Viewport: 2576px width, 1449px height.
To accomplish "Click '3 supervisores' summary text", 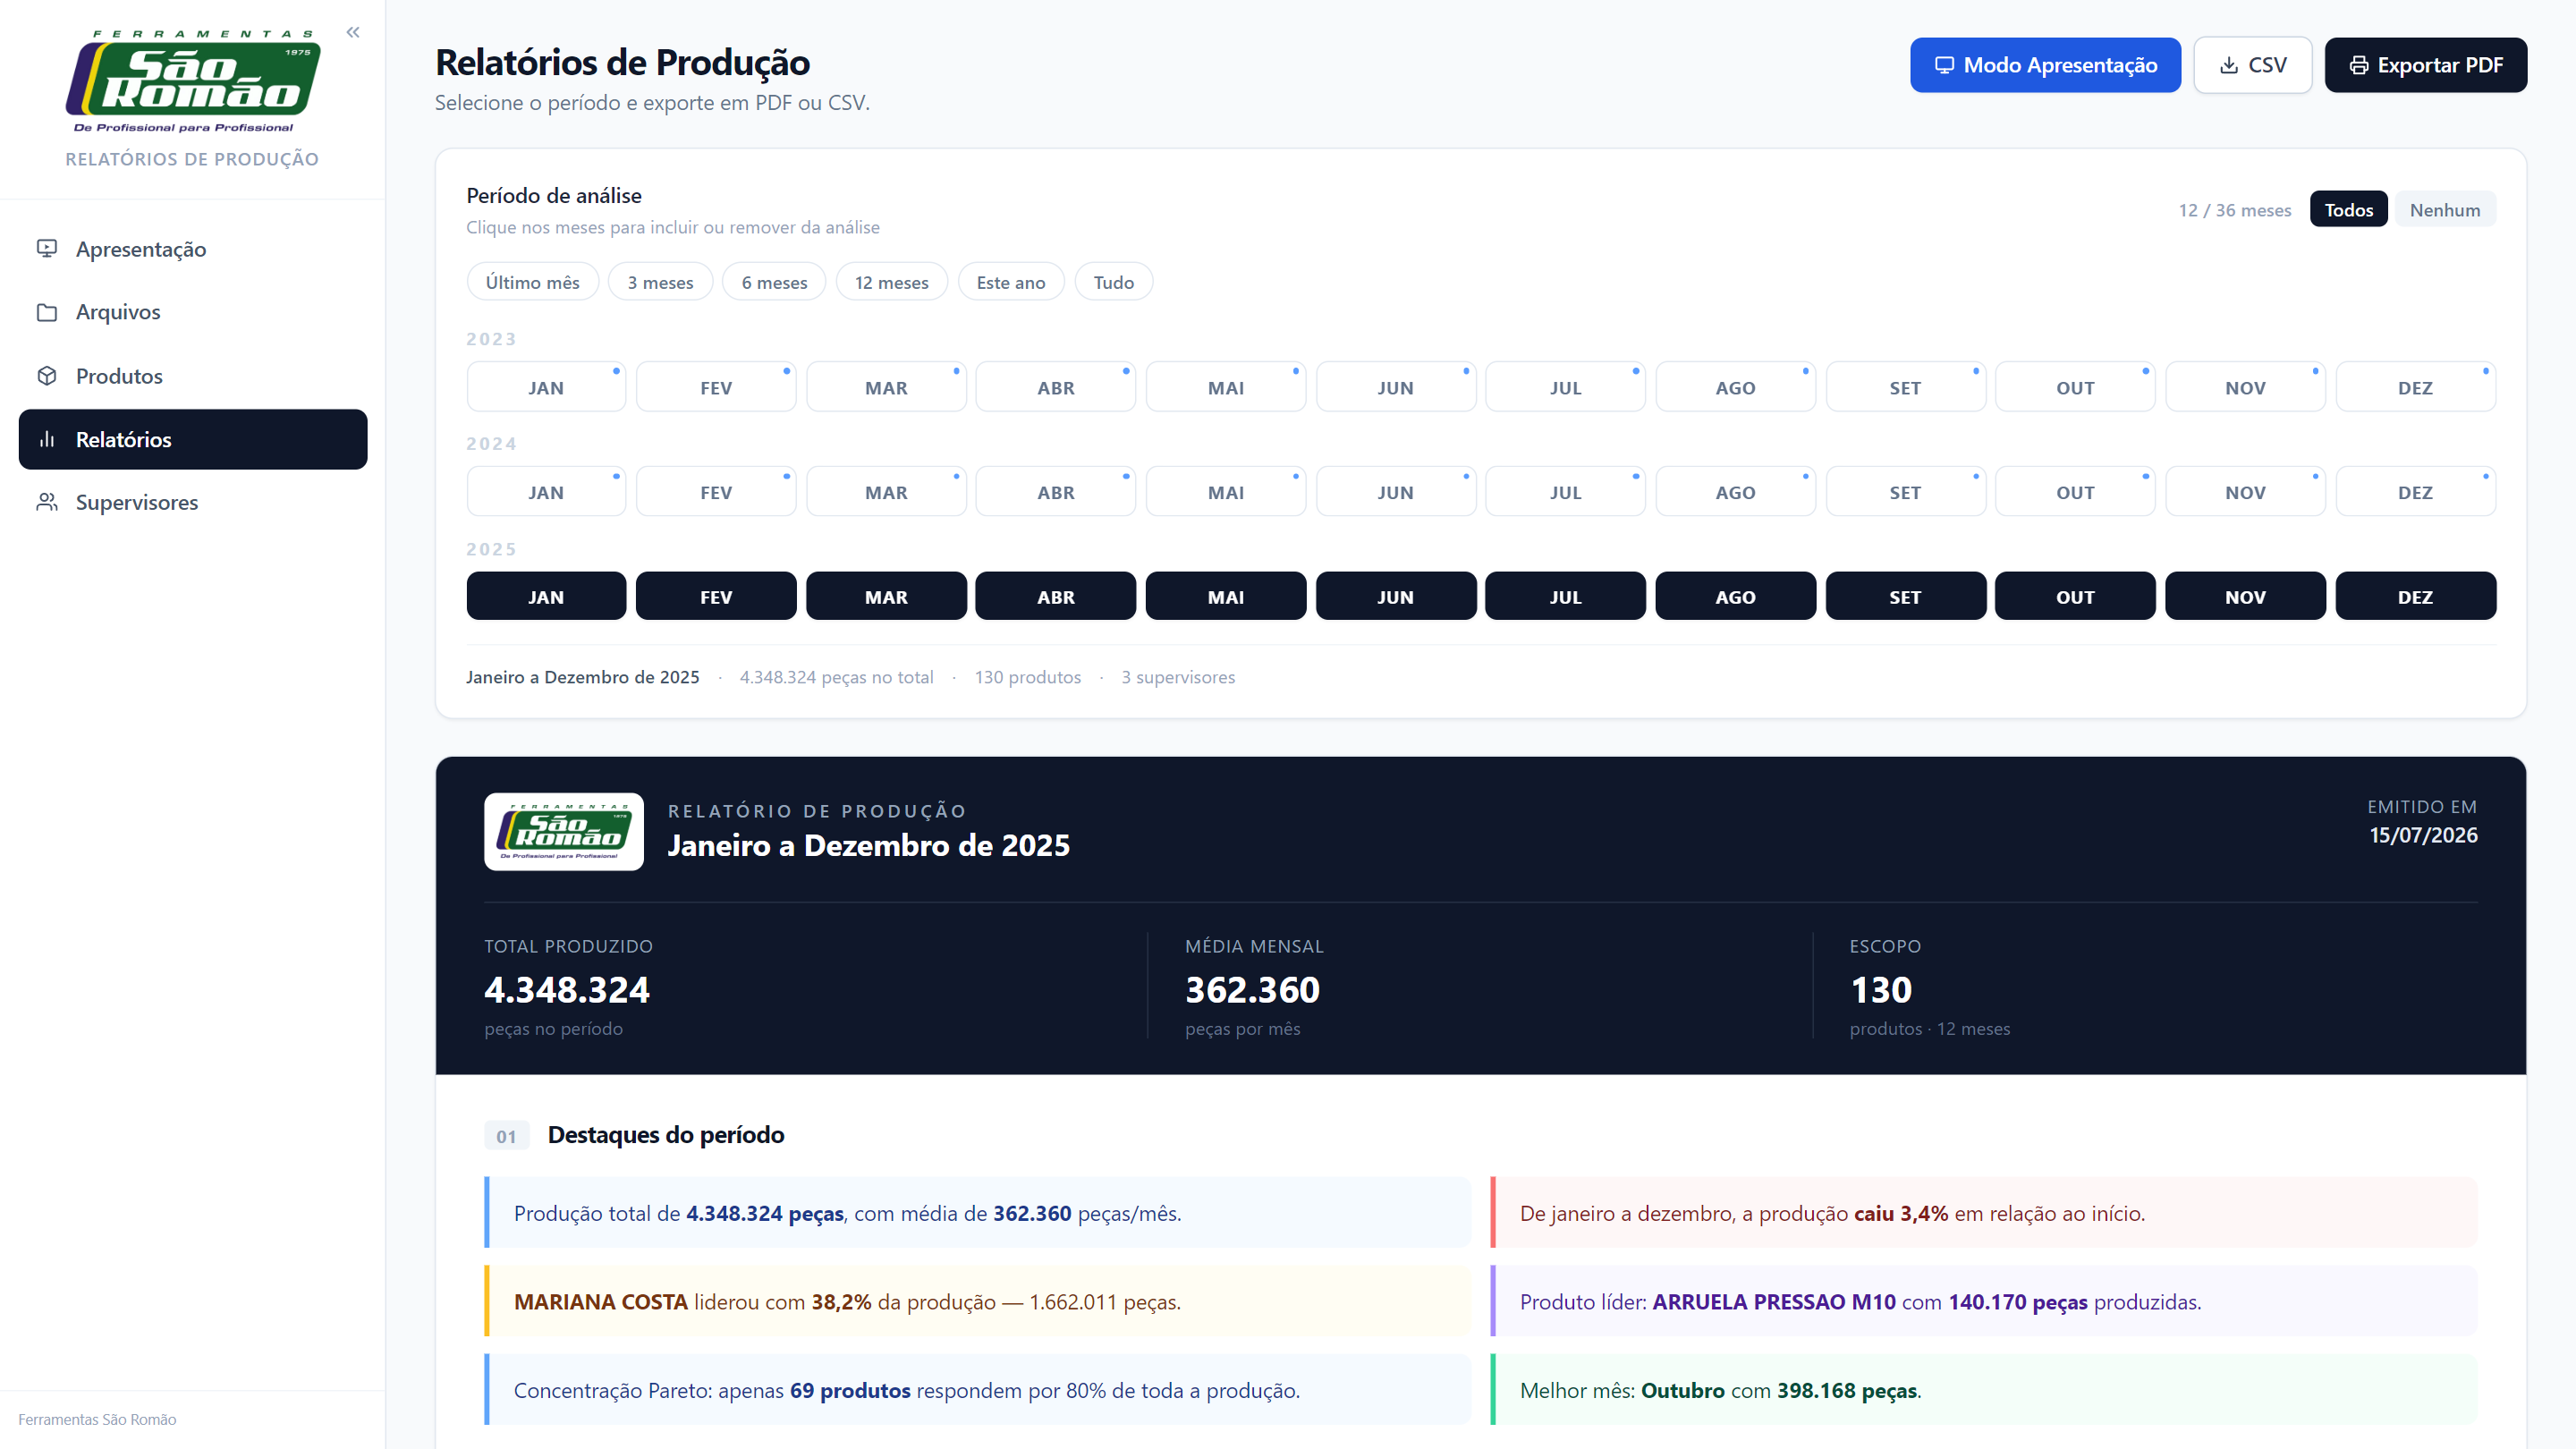I will (x=1178, y=677).
